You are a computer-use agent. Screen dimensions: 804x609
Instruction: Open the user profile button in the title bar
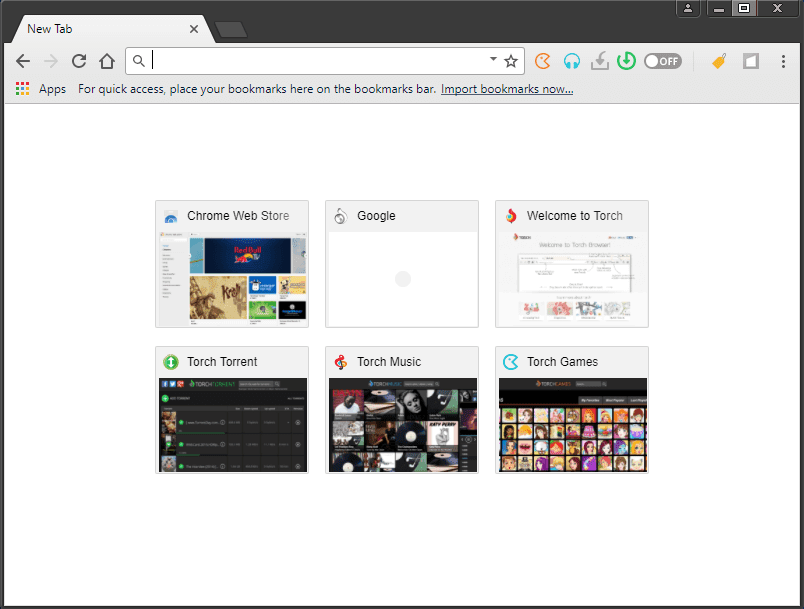click(688, 8)
